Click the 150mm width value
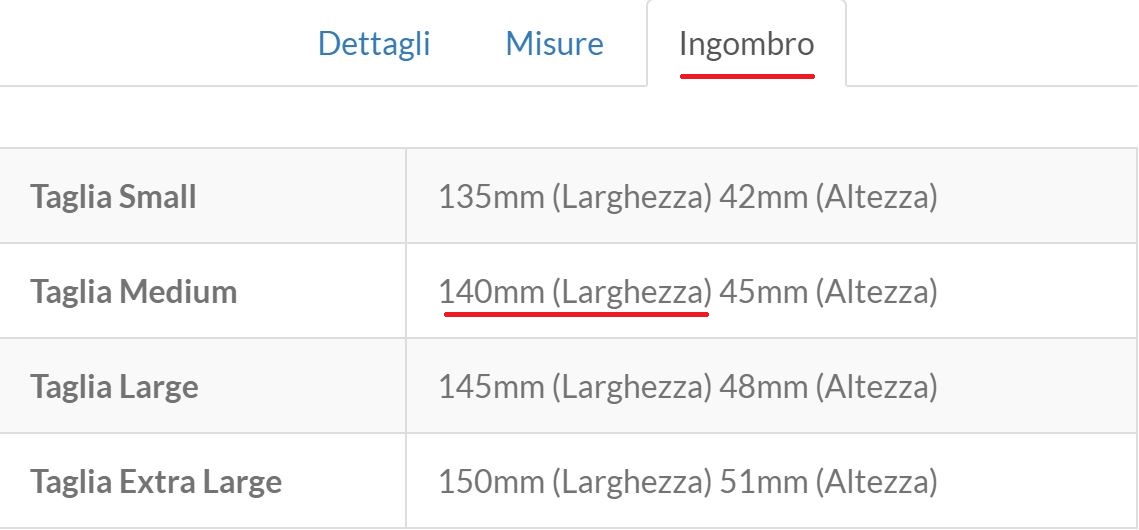1139x530 pixels. coord(491,482)
